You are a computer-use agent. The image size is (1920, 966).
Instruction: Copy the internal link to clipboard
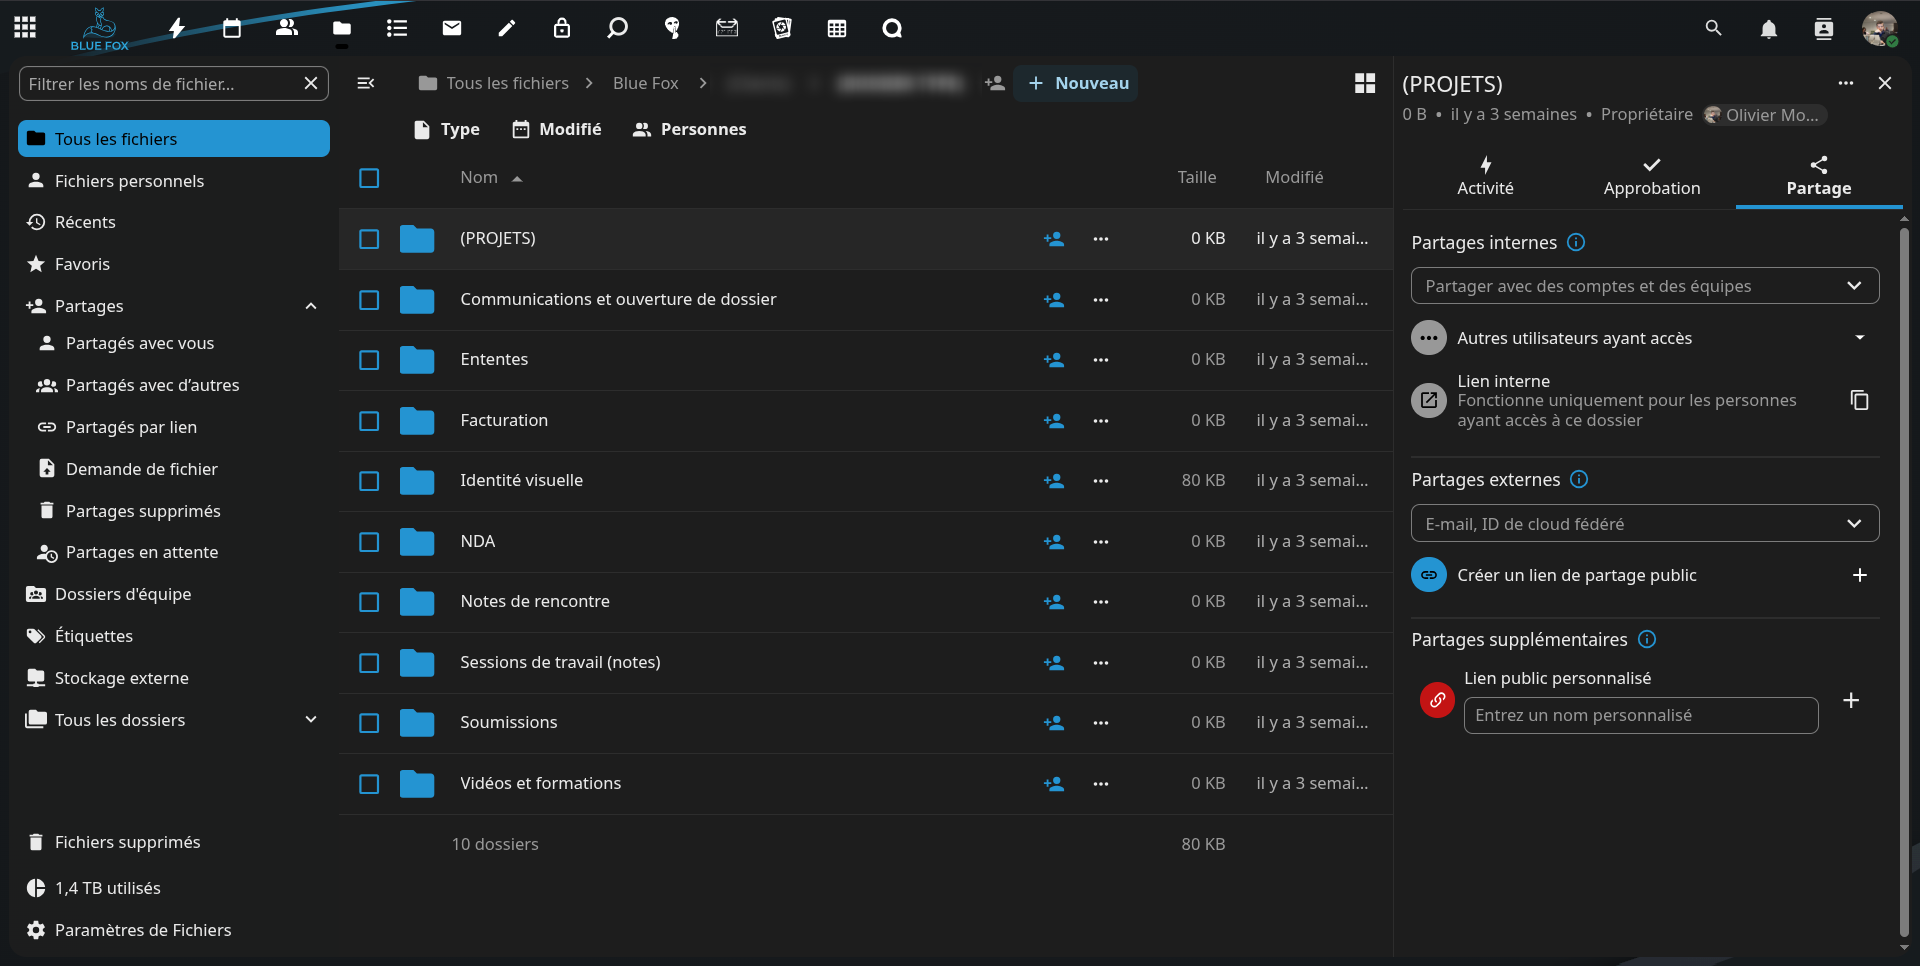coord(1859,400)
